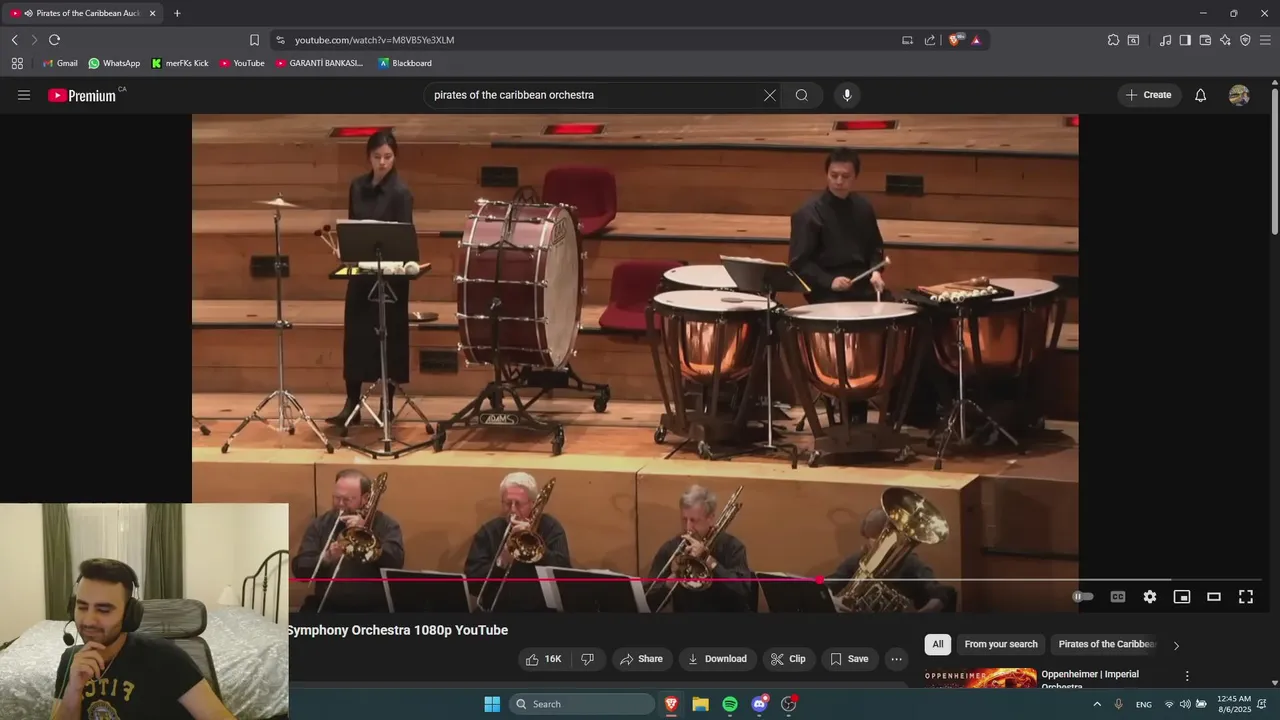The width and height of the screenshot is (1280, 720).
Task: Toggle autoplay switch in the player
Action: 1083,597
